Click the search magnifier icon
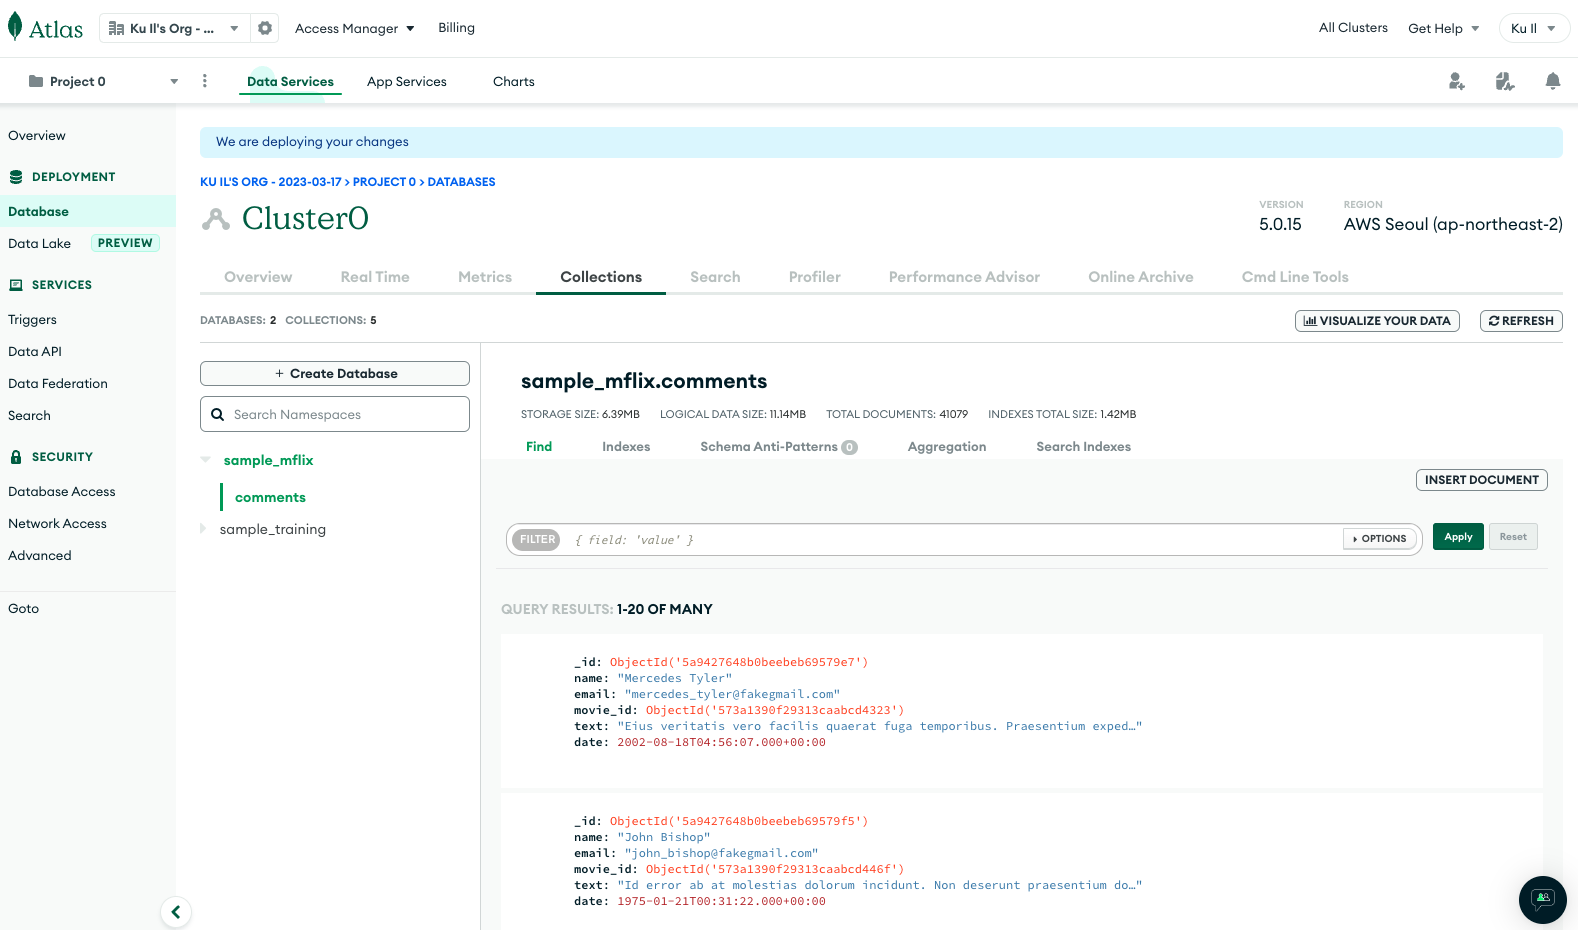The height and width of the screenshot is (930, 1578). [217, 414]
